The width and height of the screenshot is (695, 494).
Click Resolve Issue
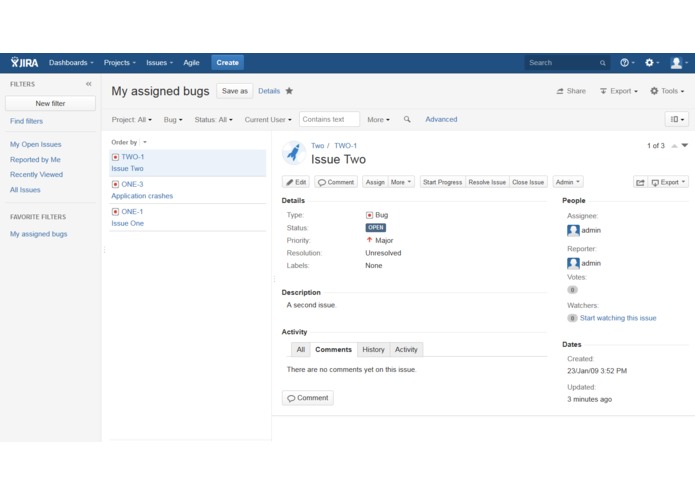point(487,182)
